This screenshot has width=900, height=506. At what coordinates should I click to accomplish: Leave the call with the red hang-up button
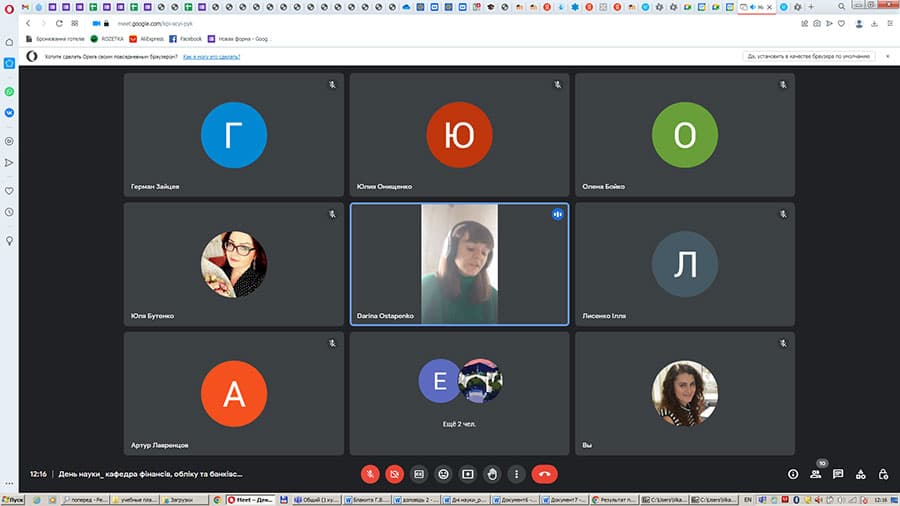pyautogui.click(x=544, y=474)
